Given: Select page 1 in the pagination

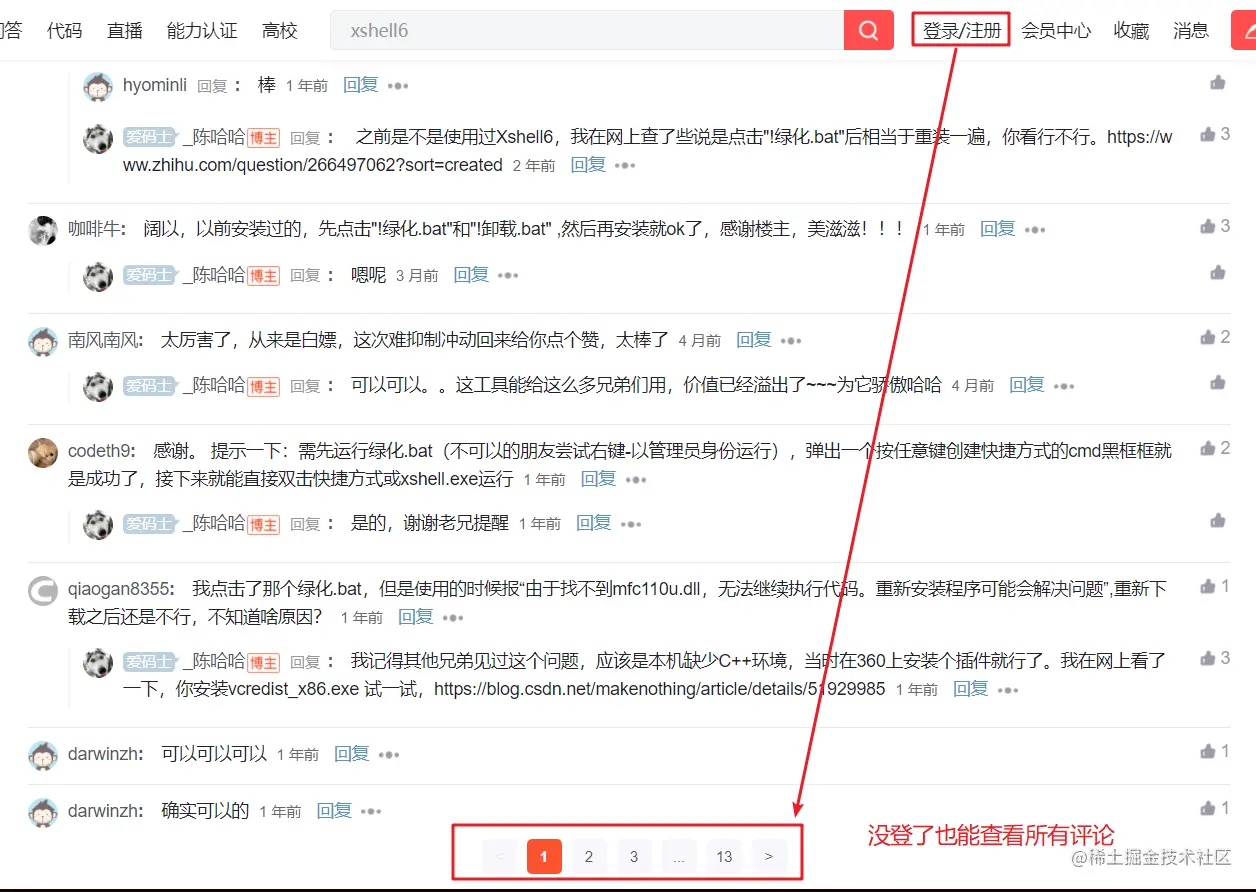Looking at the screenshot, I should click(x=544, y=857).
